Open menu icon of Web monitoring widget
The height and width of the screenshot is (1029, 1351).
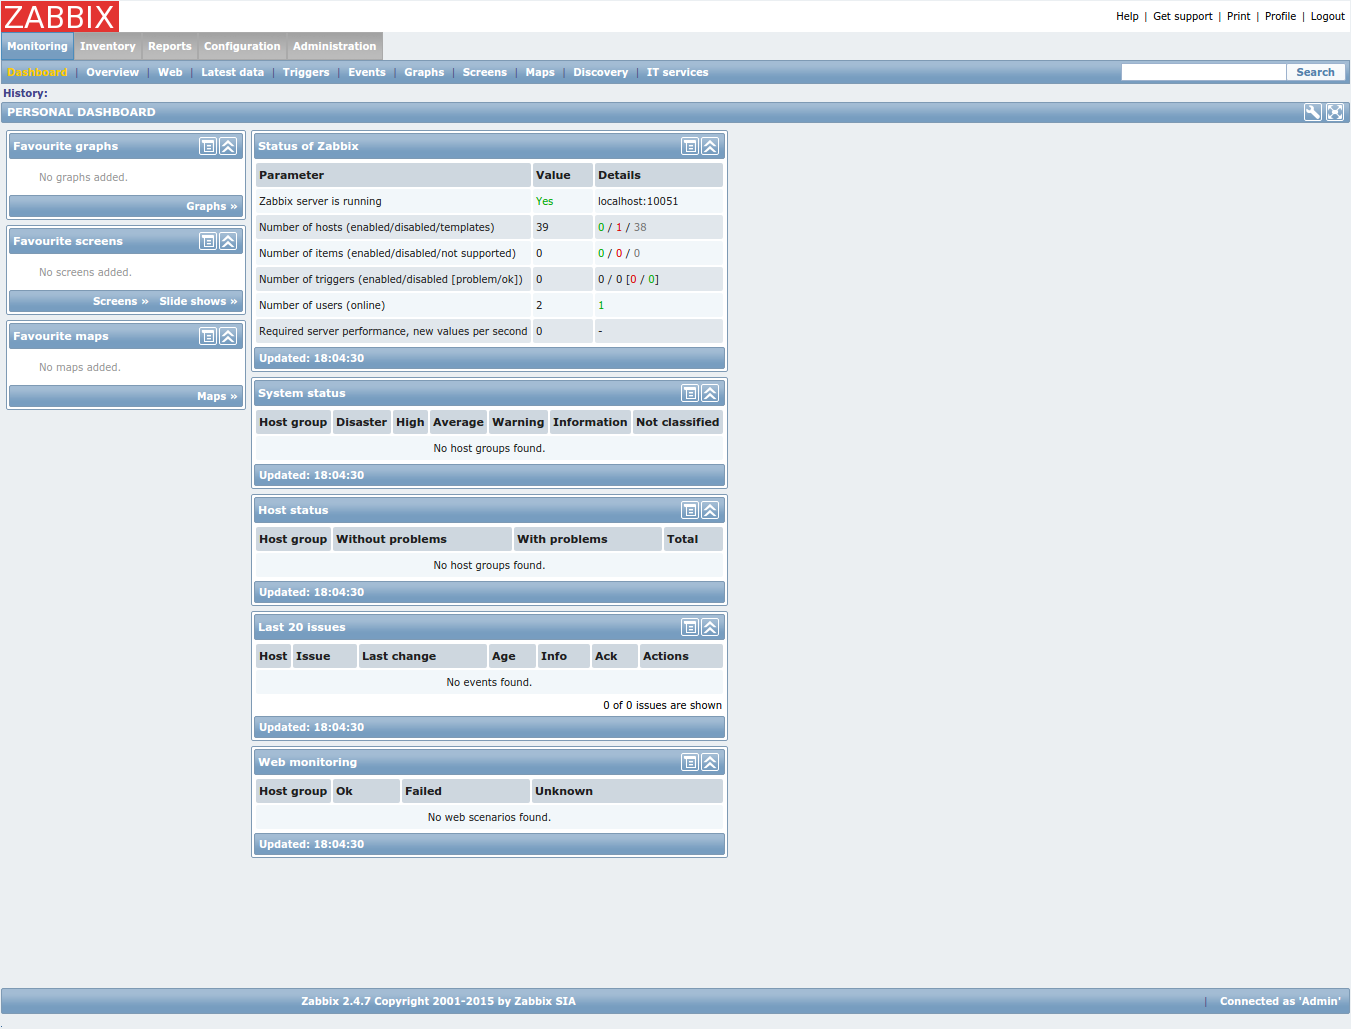tap(690, 762)
